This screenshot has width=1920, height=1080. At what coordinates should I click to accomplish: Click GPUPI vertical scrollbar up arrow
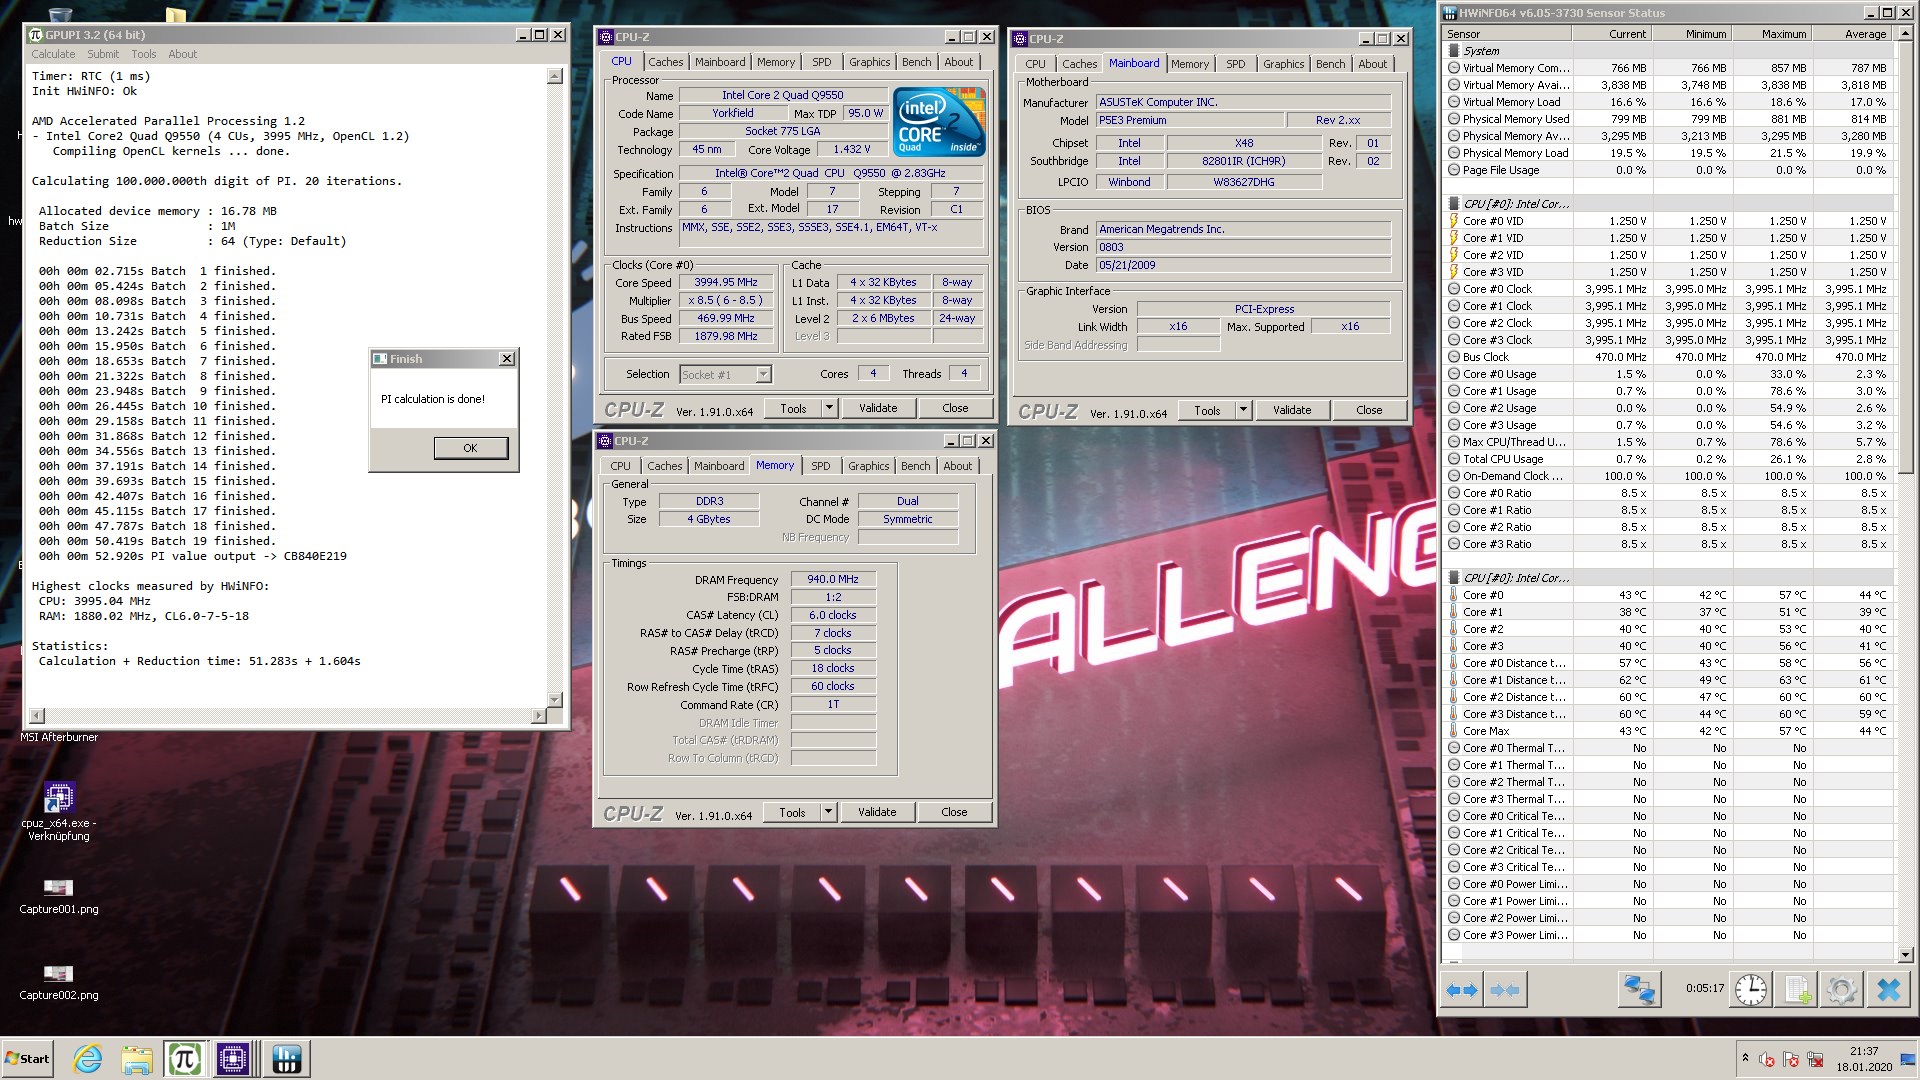point(555,76)
